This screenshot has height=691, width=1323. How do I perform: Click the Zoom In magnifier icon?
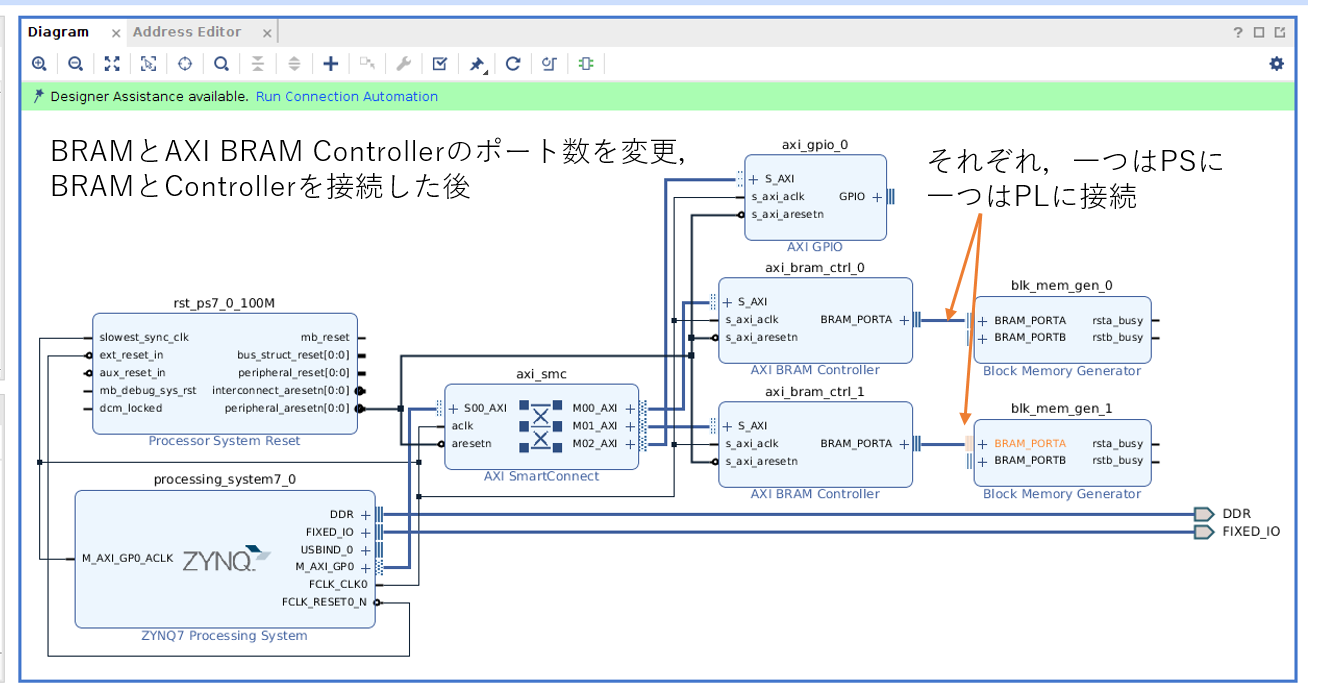(x=39, y=64)
